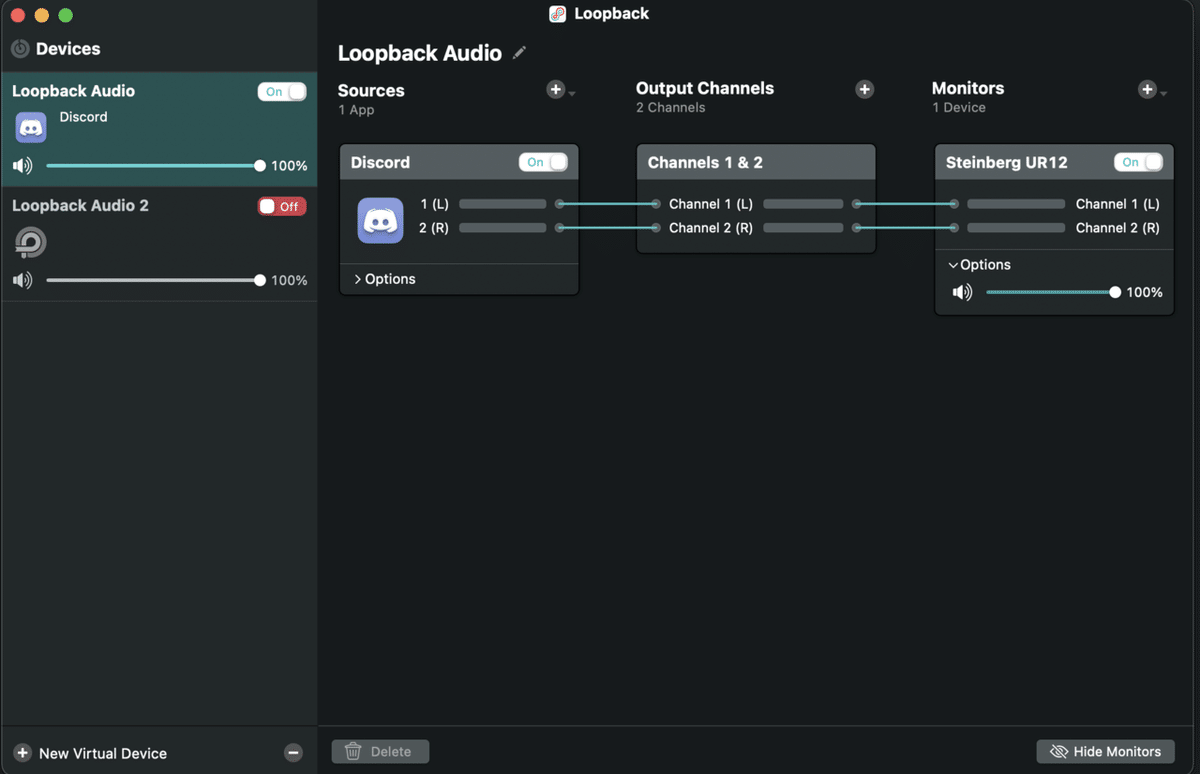The width and height of the screenshot is (1200, 774).
Task: Add a monitor device with plus icon
Action: pyautogui.click(x=1147, y=90)
